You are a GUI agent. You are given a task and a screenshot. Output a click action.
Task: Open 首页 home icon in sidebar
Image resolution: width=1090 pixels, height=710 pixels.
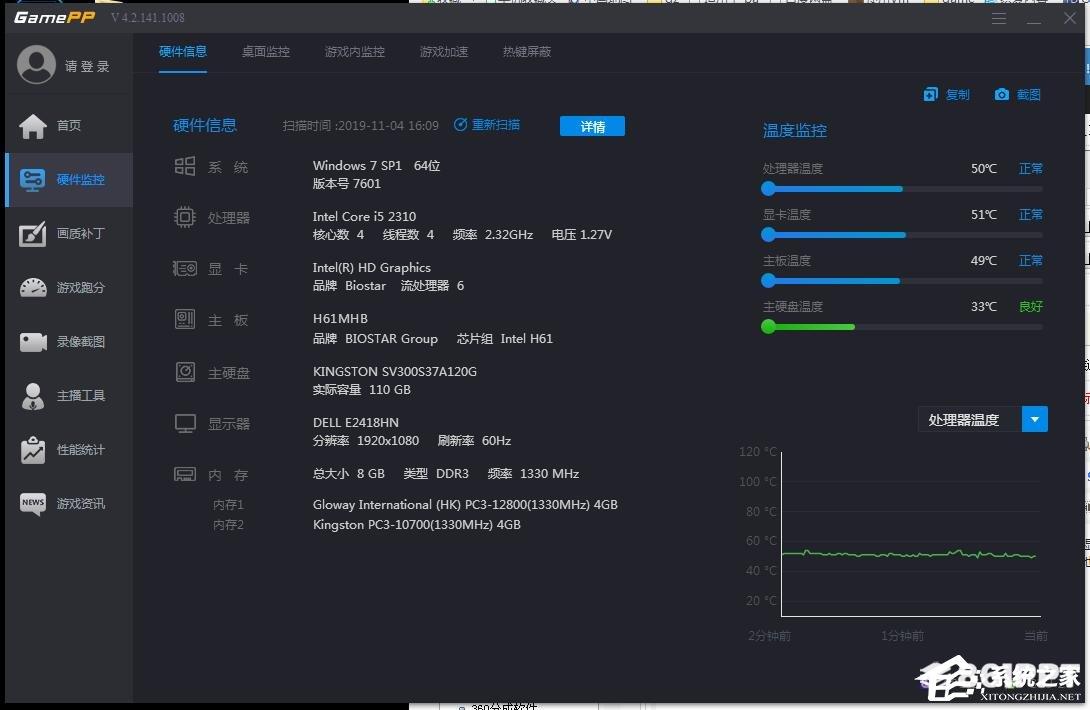click(33, 126)
